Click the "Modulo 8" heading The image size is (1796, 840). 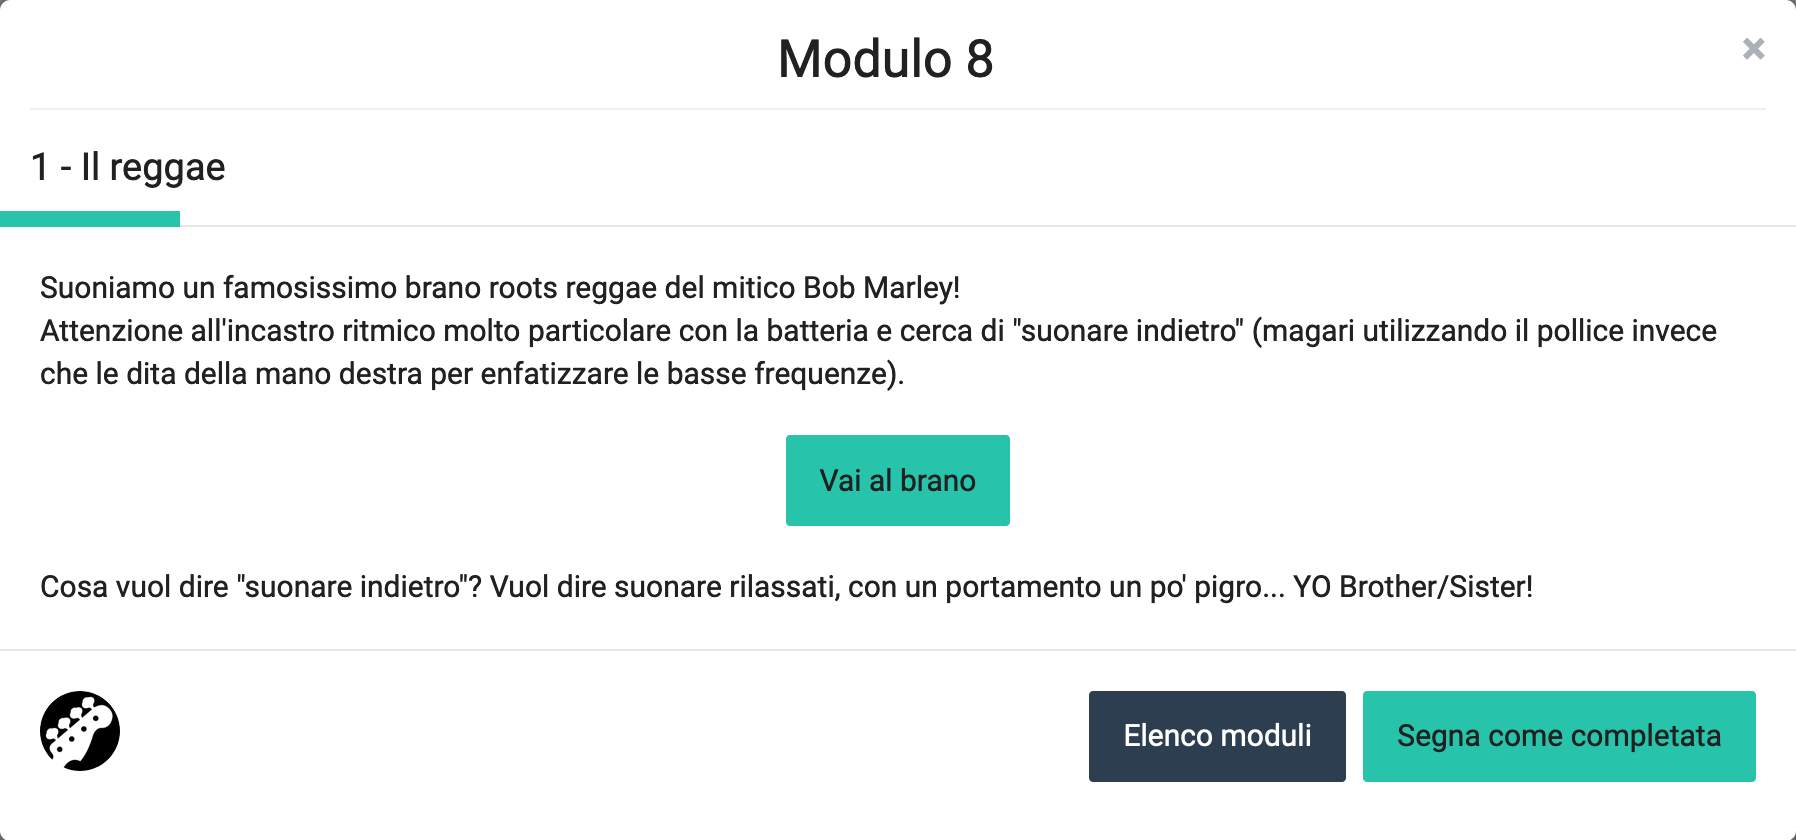click(x=885, y=59)
